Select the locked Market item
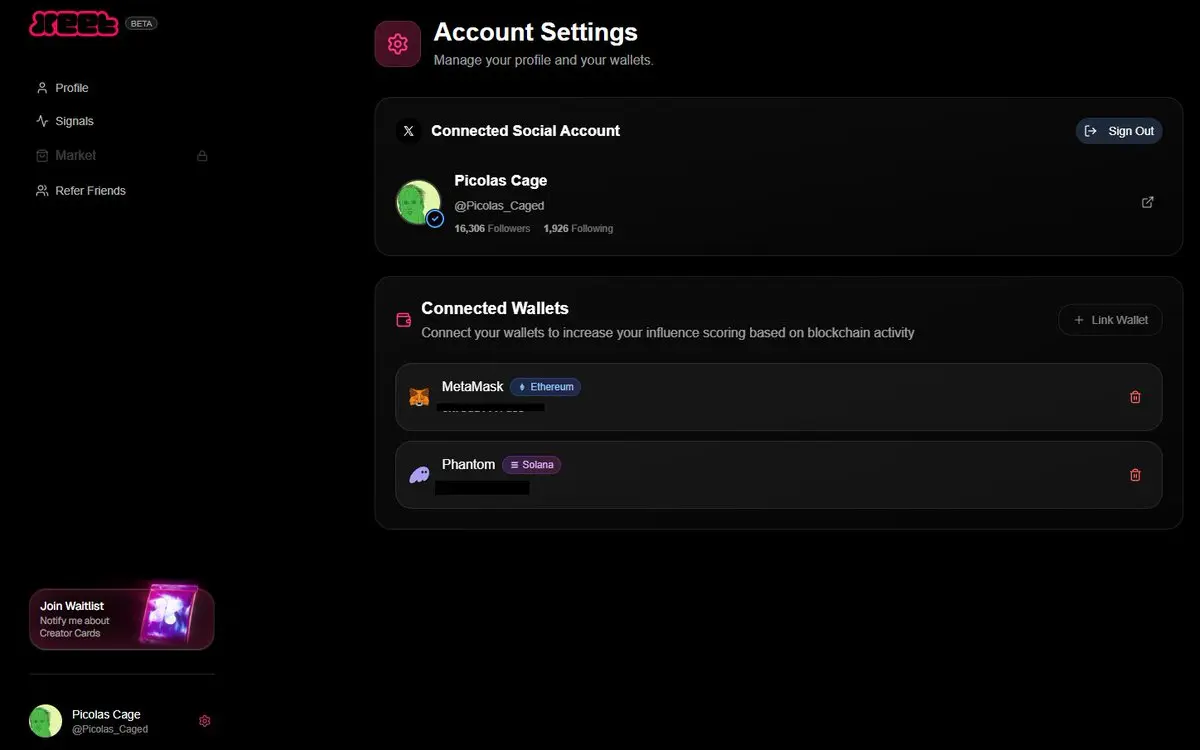This screenshot has width=1200, height=750. point(121,156)
